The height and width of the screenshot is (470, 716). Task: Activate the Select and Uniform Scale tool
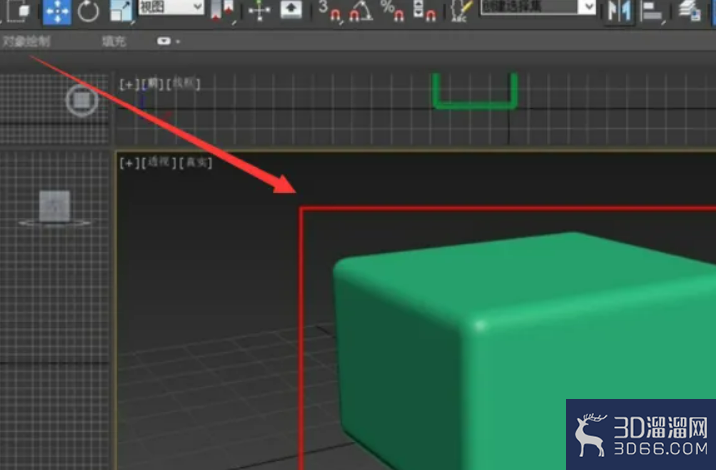(121, 11)
